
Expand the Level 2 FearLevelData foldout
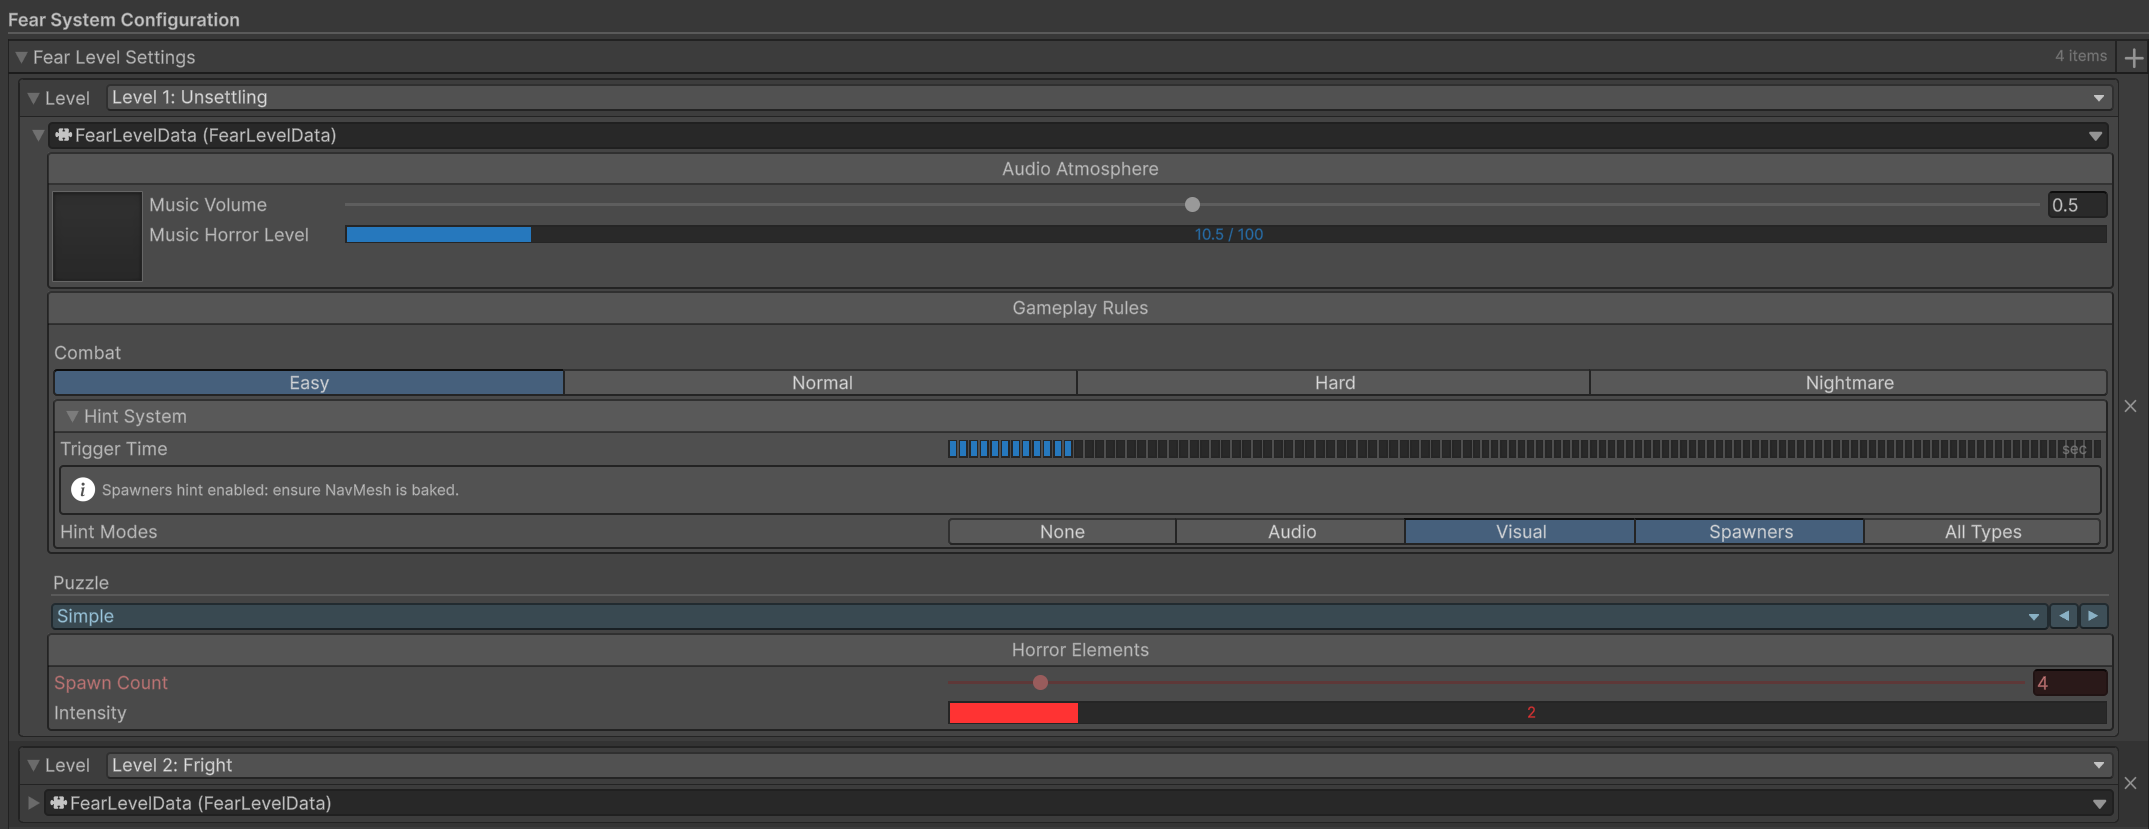[33, 803]
